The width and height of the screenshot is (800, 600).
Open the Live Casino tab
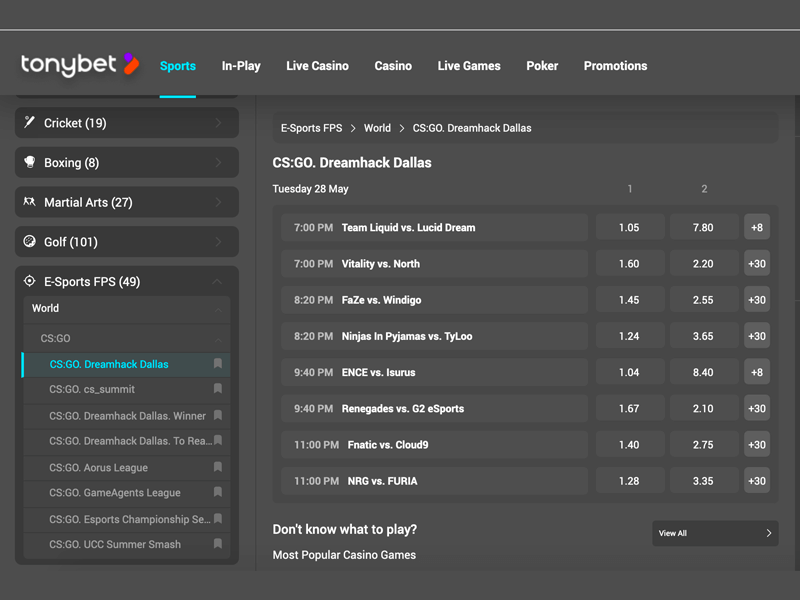[x=317, y=66]
